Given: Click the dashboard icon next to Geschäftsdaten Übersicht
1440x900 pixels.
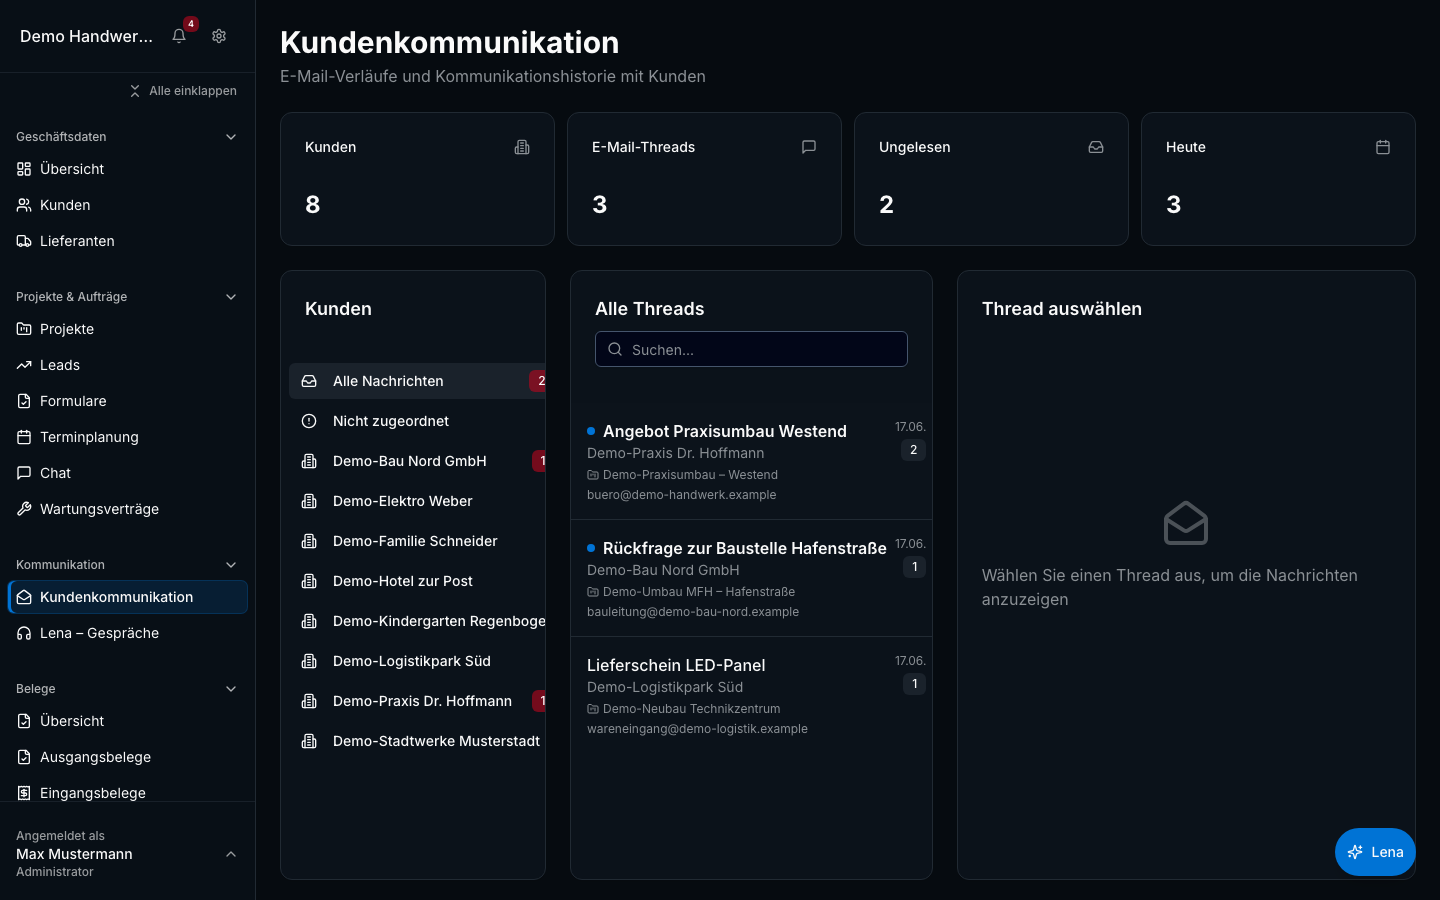Looking at the screenshot, I should tap(24, 169).
